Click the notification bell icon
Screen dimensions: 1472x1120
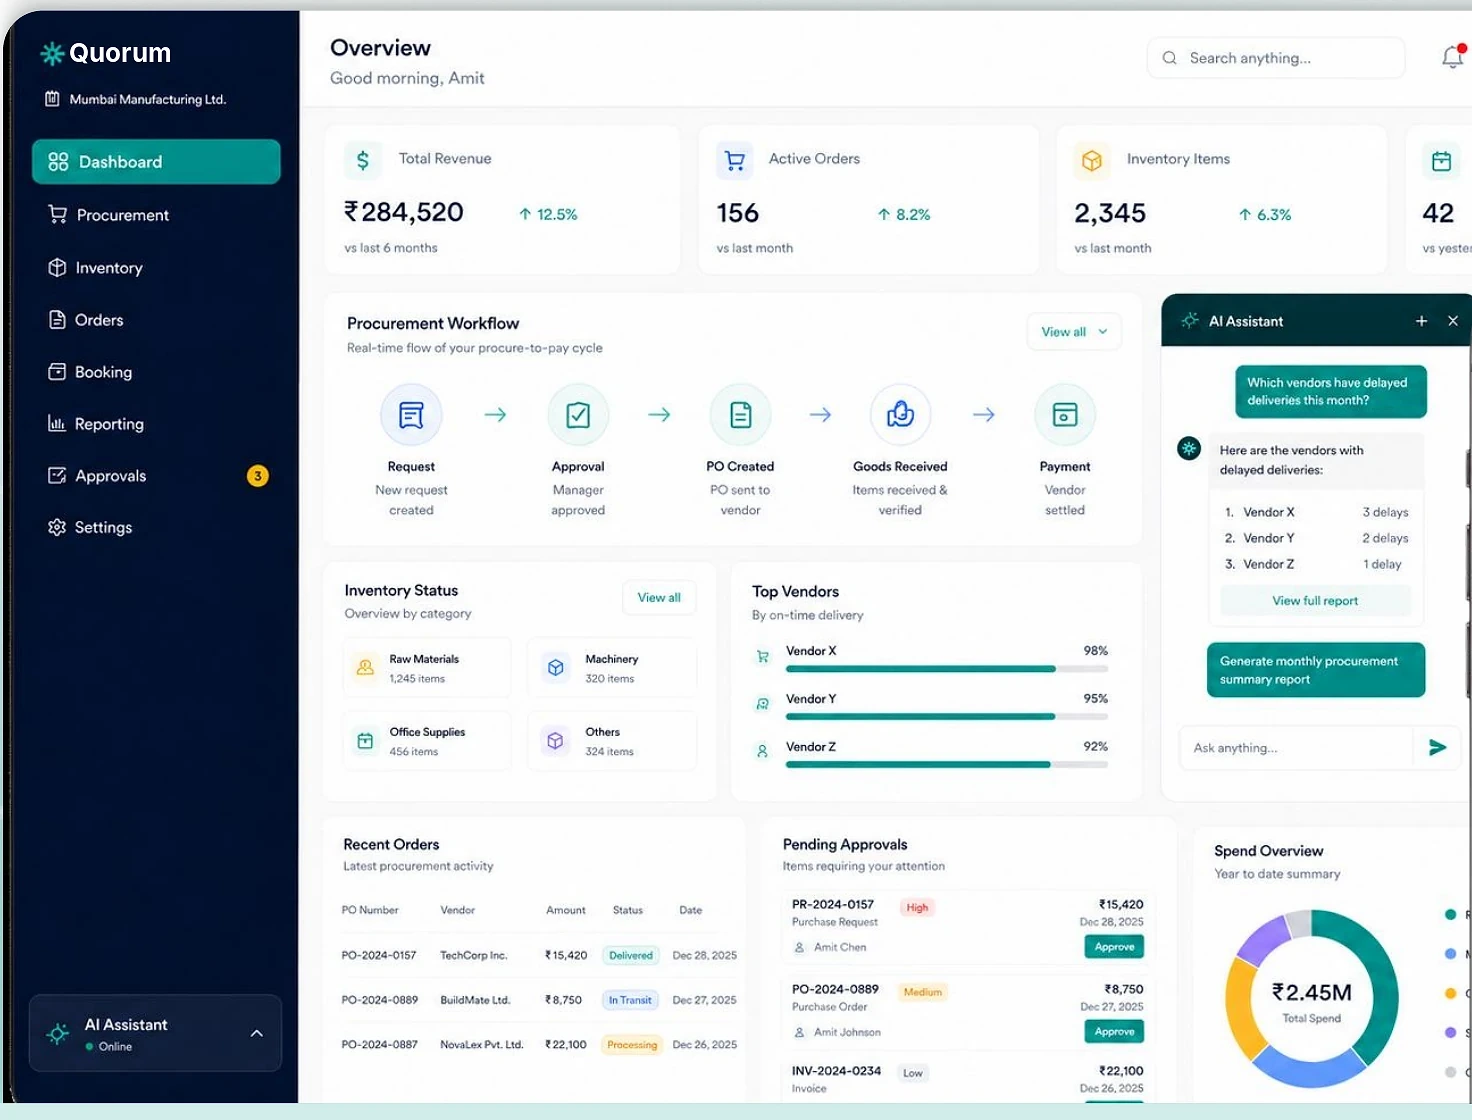point(1453,58)
